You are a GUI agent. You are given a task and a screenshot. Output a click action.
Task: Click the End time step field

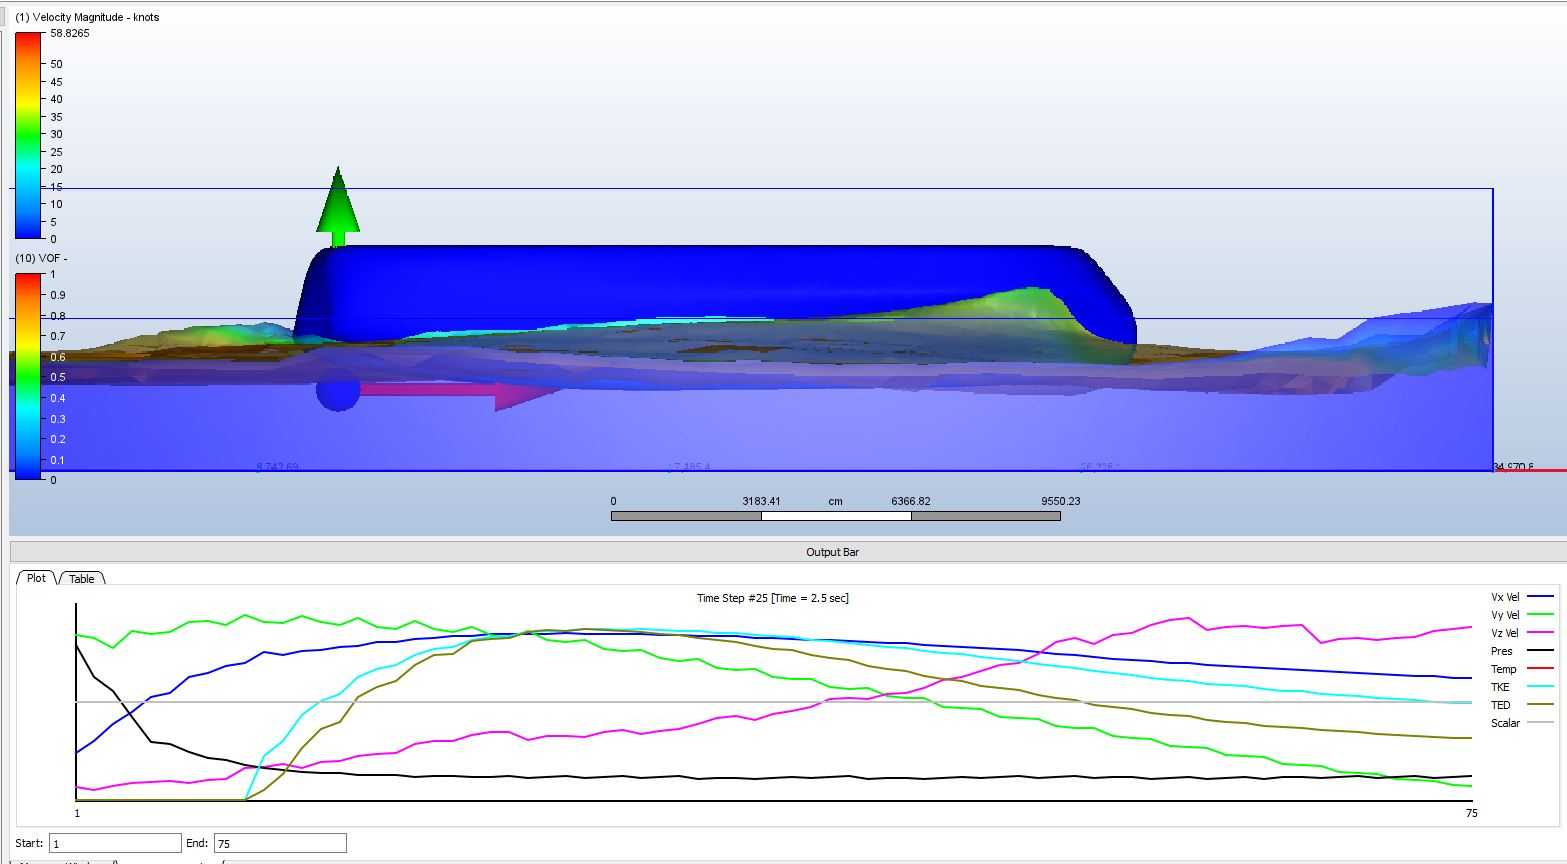click(x=280, y=843)
